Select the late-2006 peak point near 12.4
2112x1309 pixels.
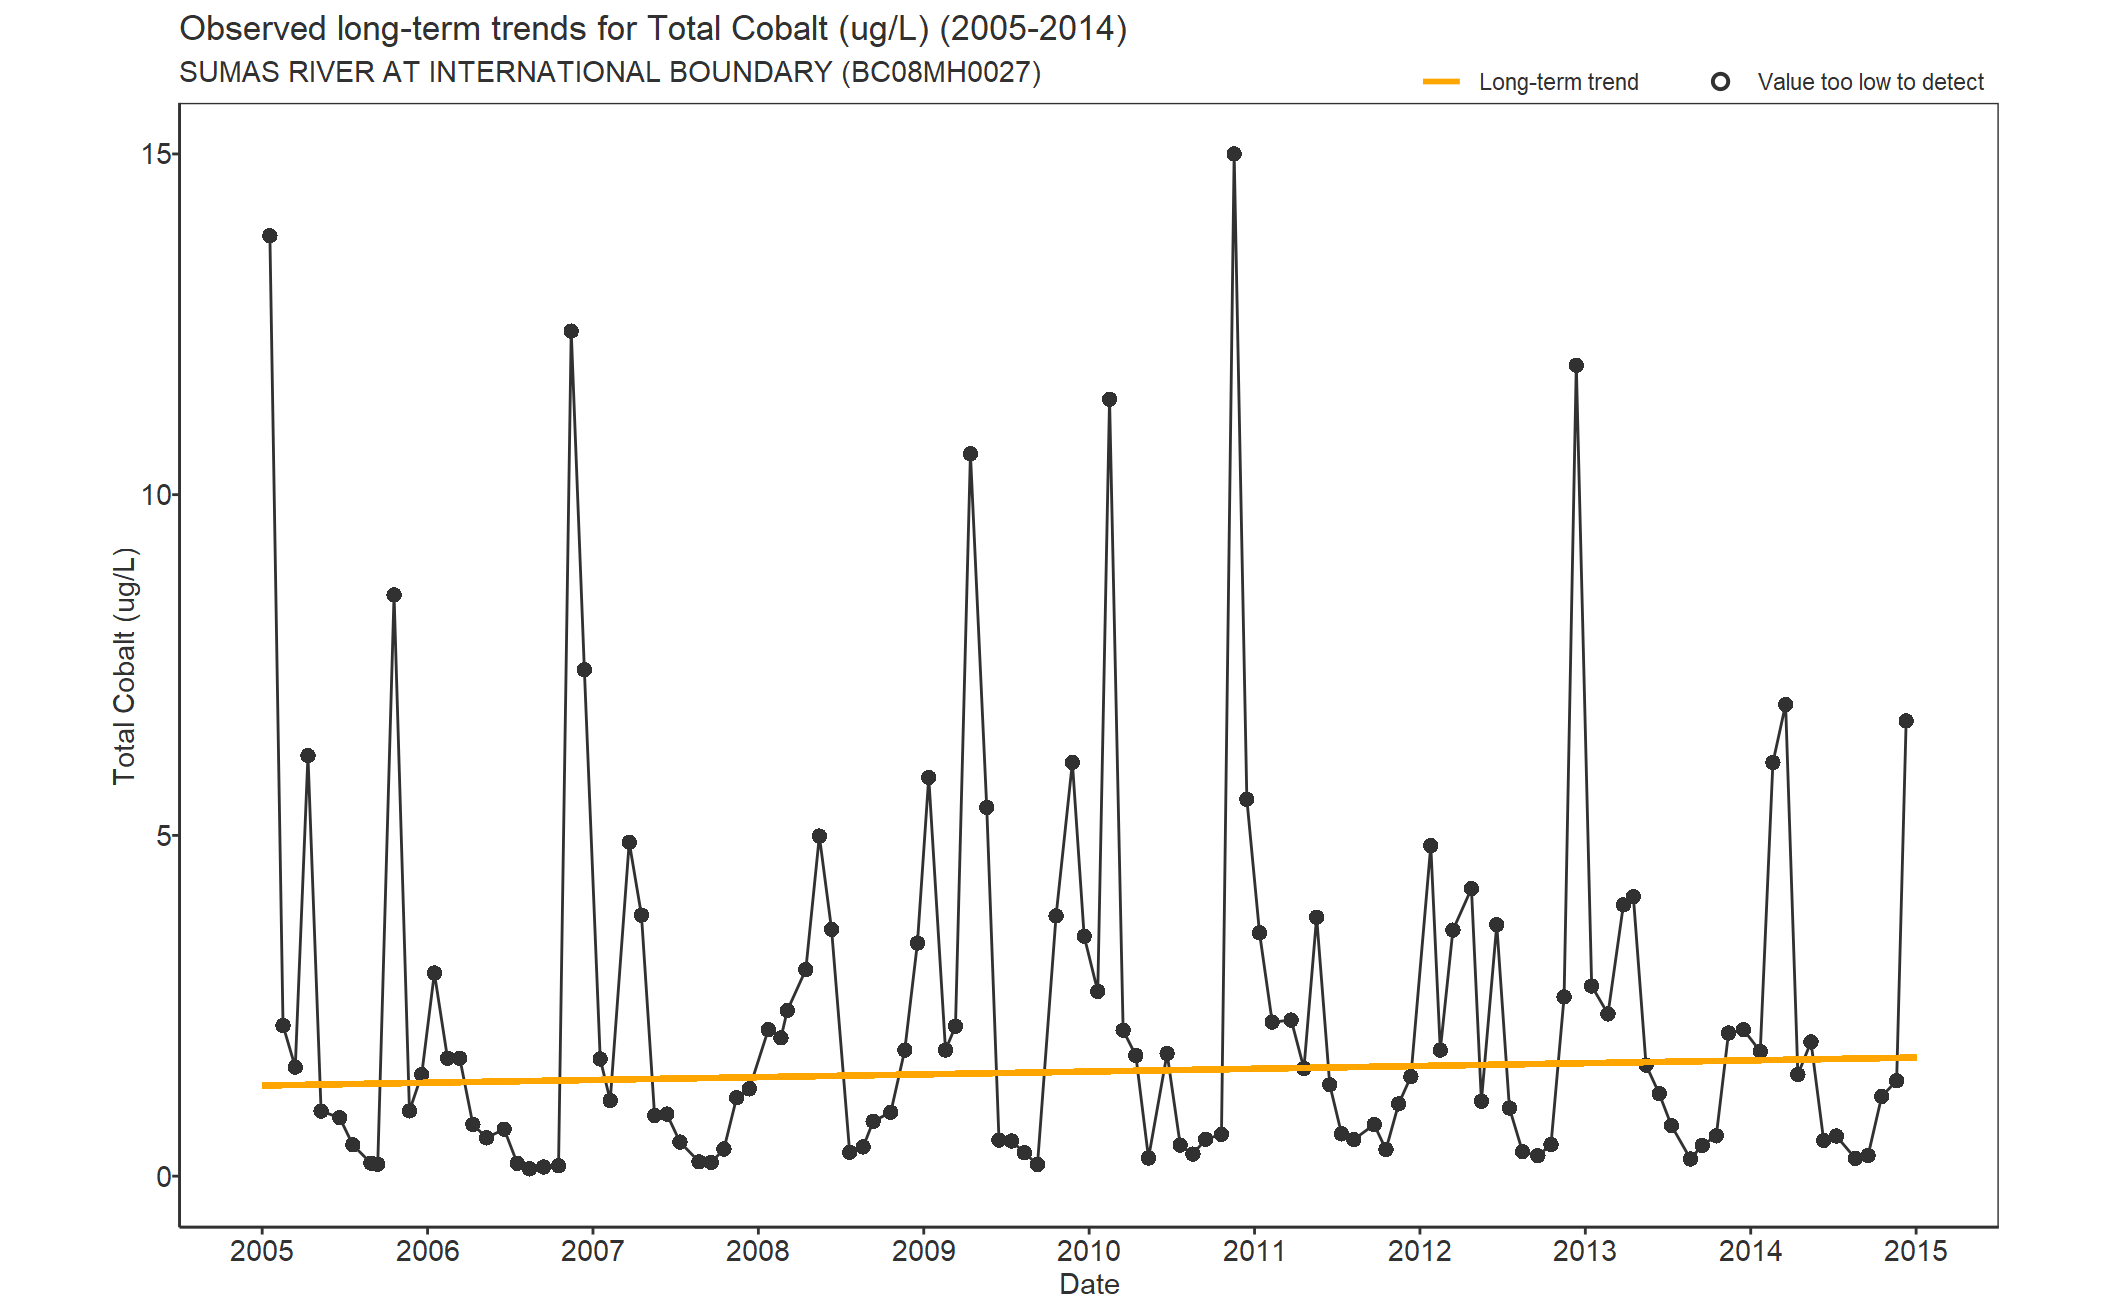click(571, 331)
